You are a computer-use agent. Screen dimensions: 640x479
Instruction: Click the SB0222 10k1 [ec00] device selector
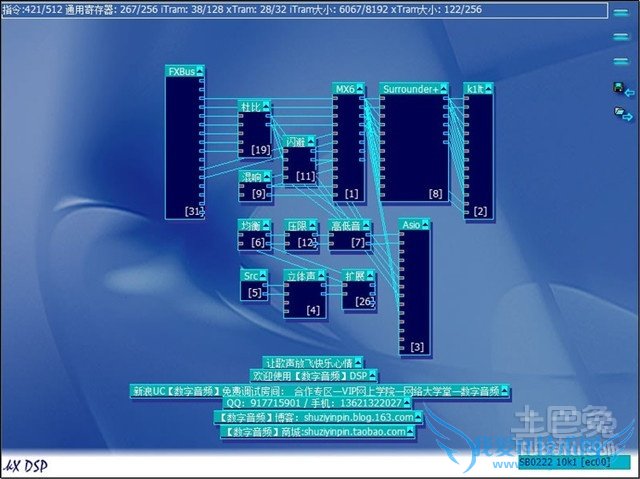(x=574, y=462)
